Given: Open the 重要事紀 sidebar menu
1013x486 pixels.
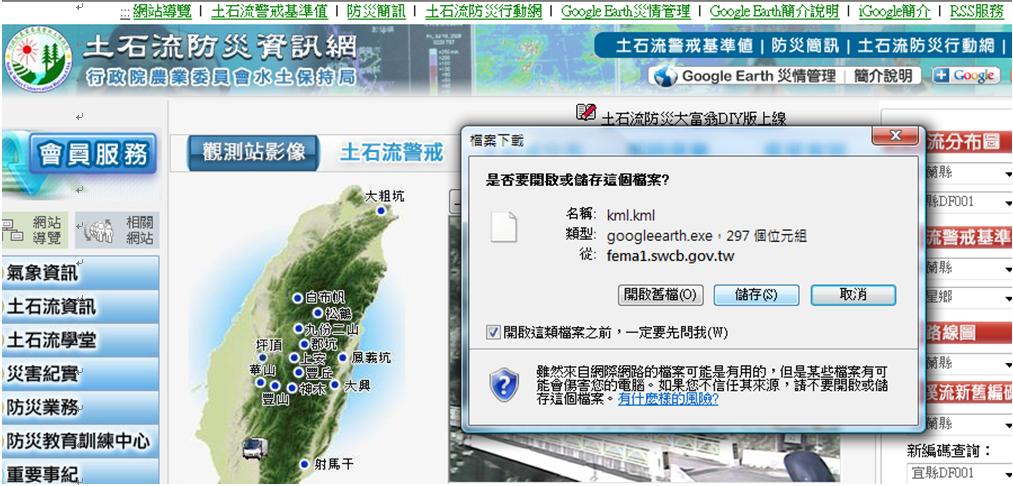Looking at the screenshot, I should coord(80,472).
